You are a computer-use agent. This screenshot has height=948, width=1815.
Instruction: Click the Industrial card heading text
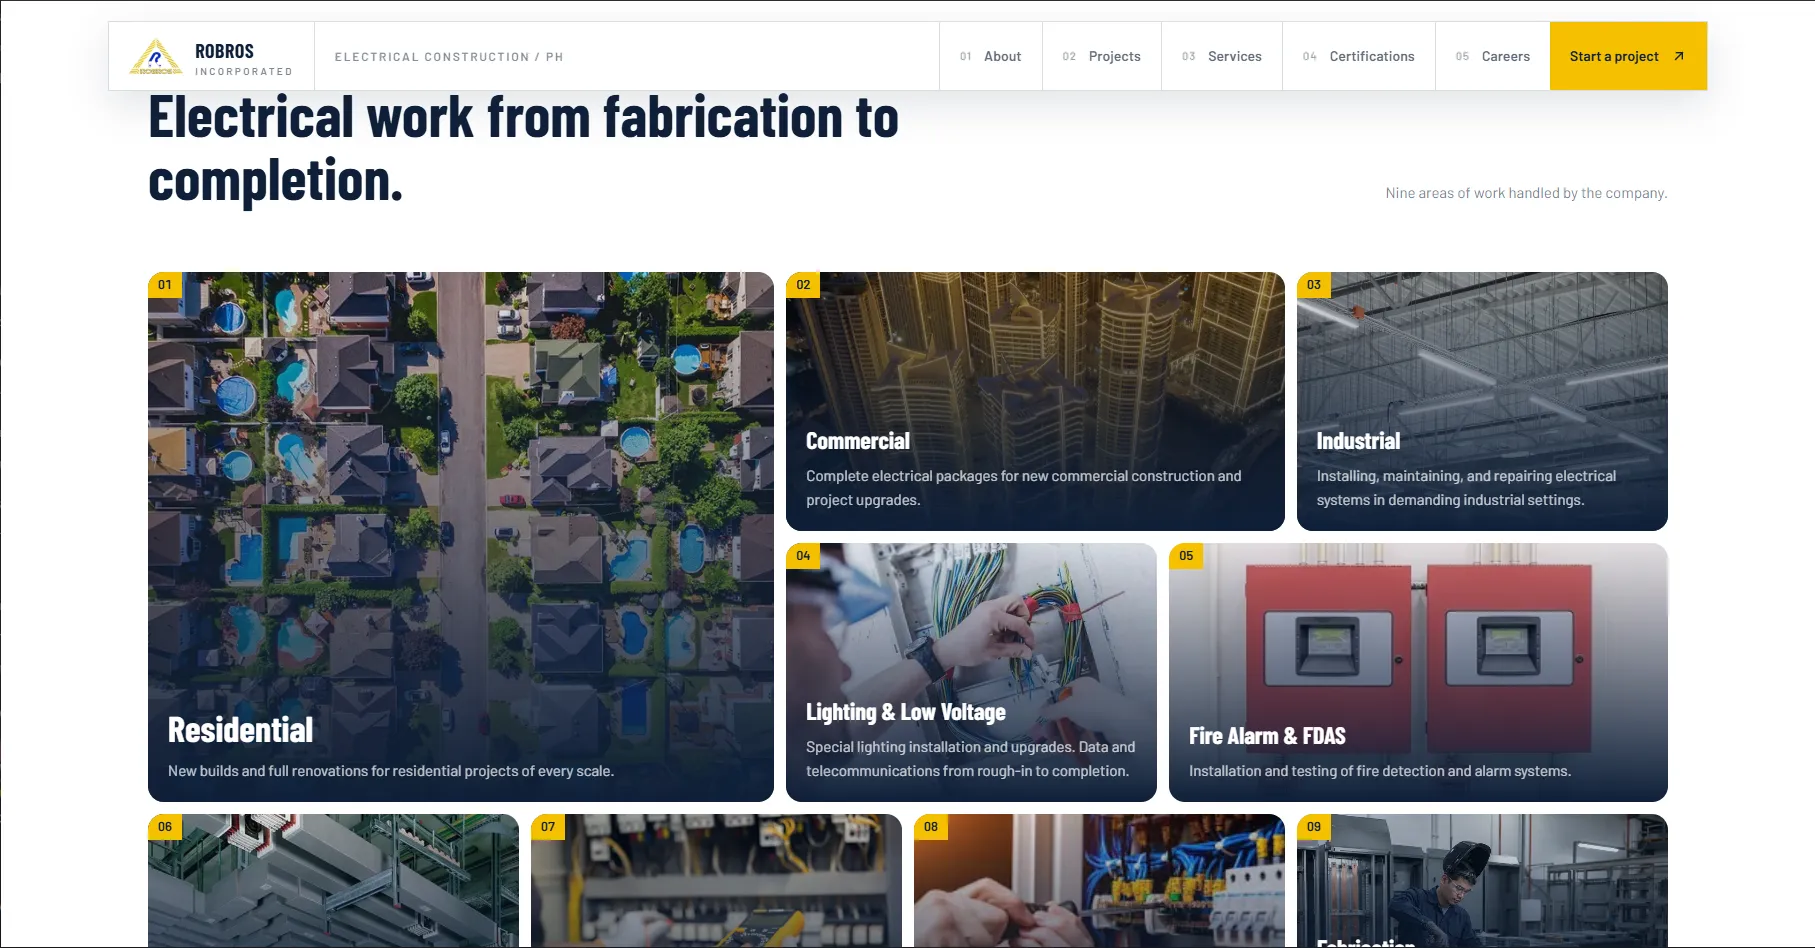click(x=1358, y=441)
